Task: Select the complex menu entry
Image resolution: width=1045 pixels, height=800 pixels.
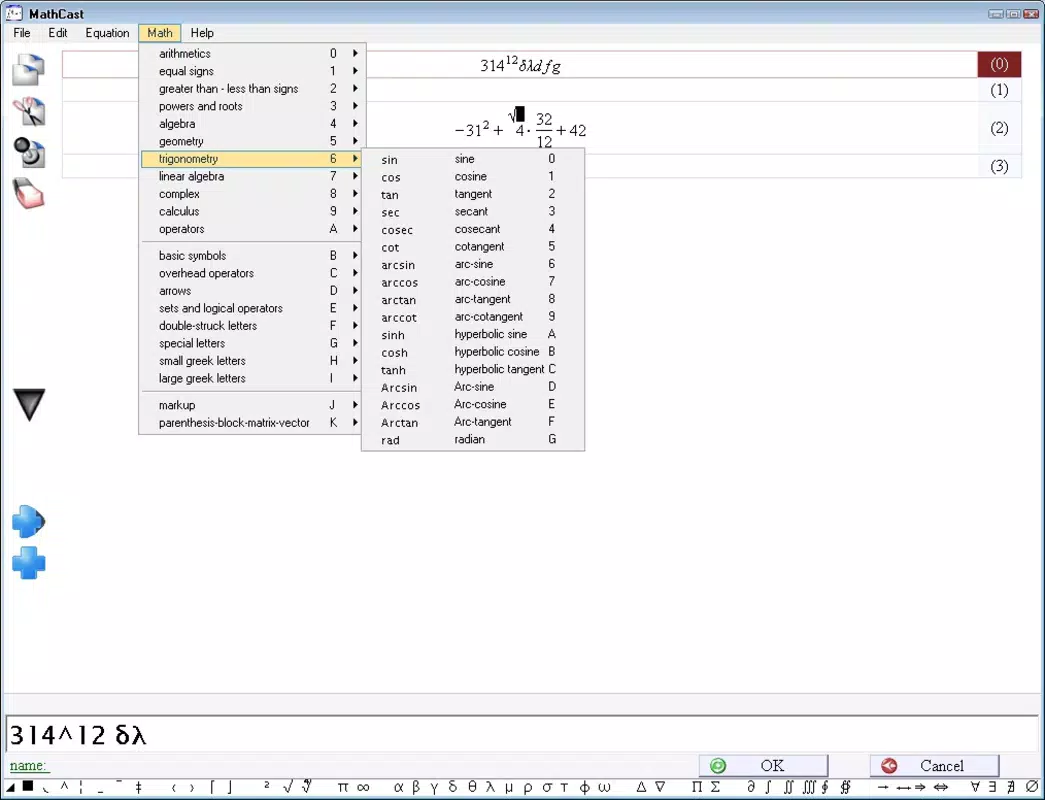Action: tap(251, 193)
